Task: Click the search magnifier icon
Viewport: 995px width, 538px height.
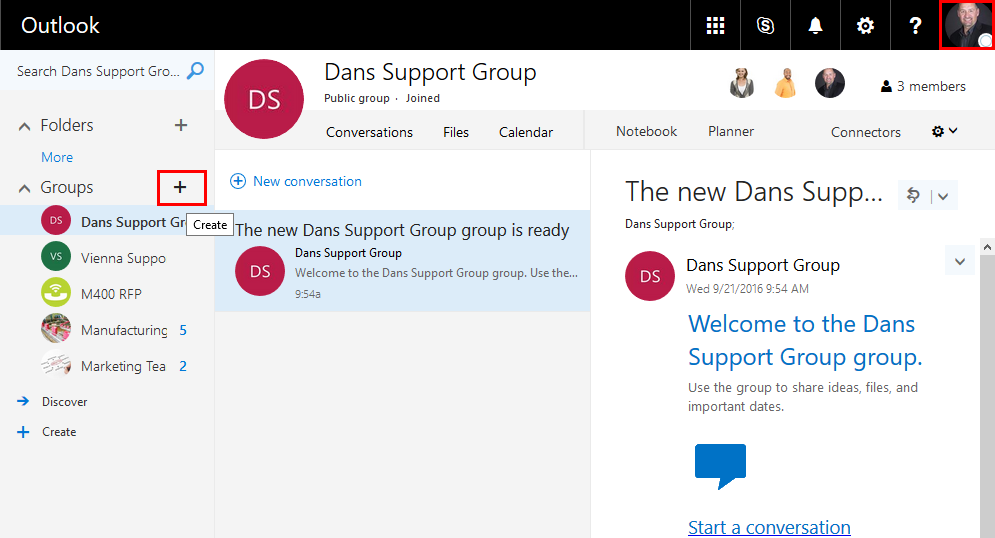Action: click(196, 71)
